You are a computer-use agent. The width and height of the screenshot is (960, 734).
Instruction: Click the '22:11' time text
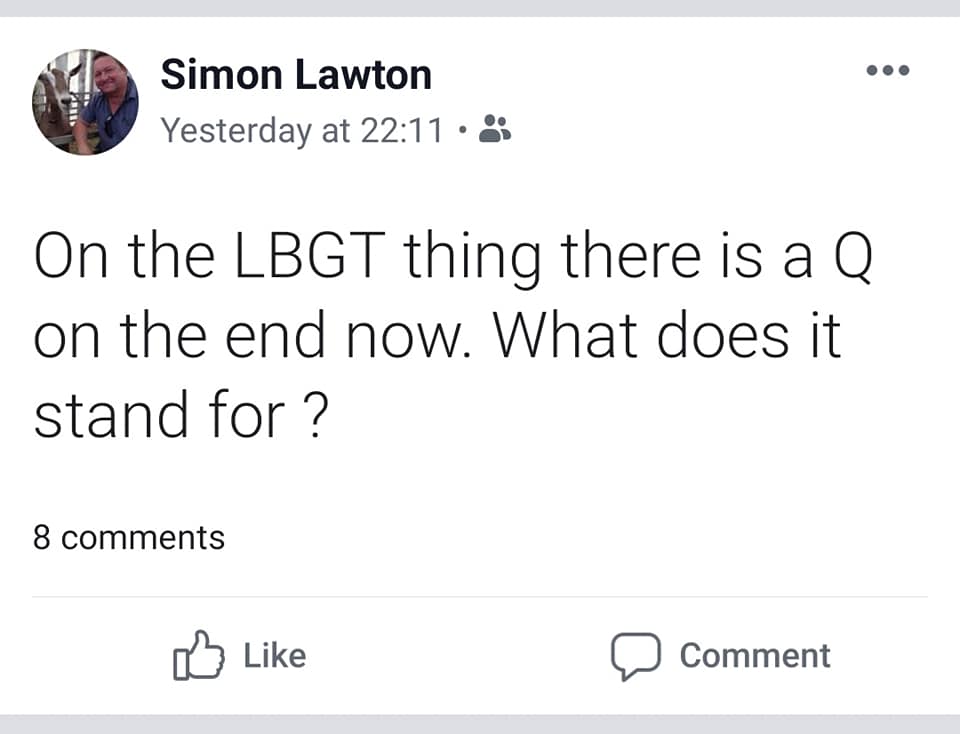point(402,130)
